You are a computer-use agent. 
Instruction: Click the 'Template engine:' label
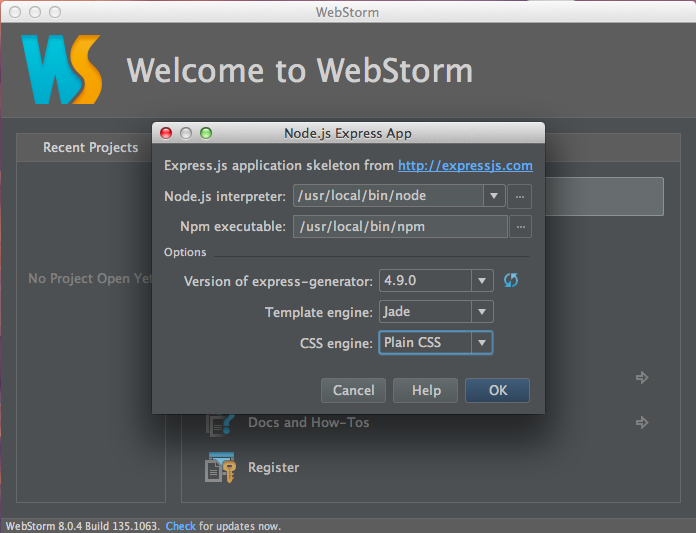point(319,312)
